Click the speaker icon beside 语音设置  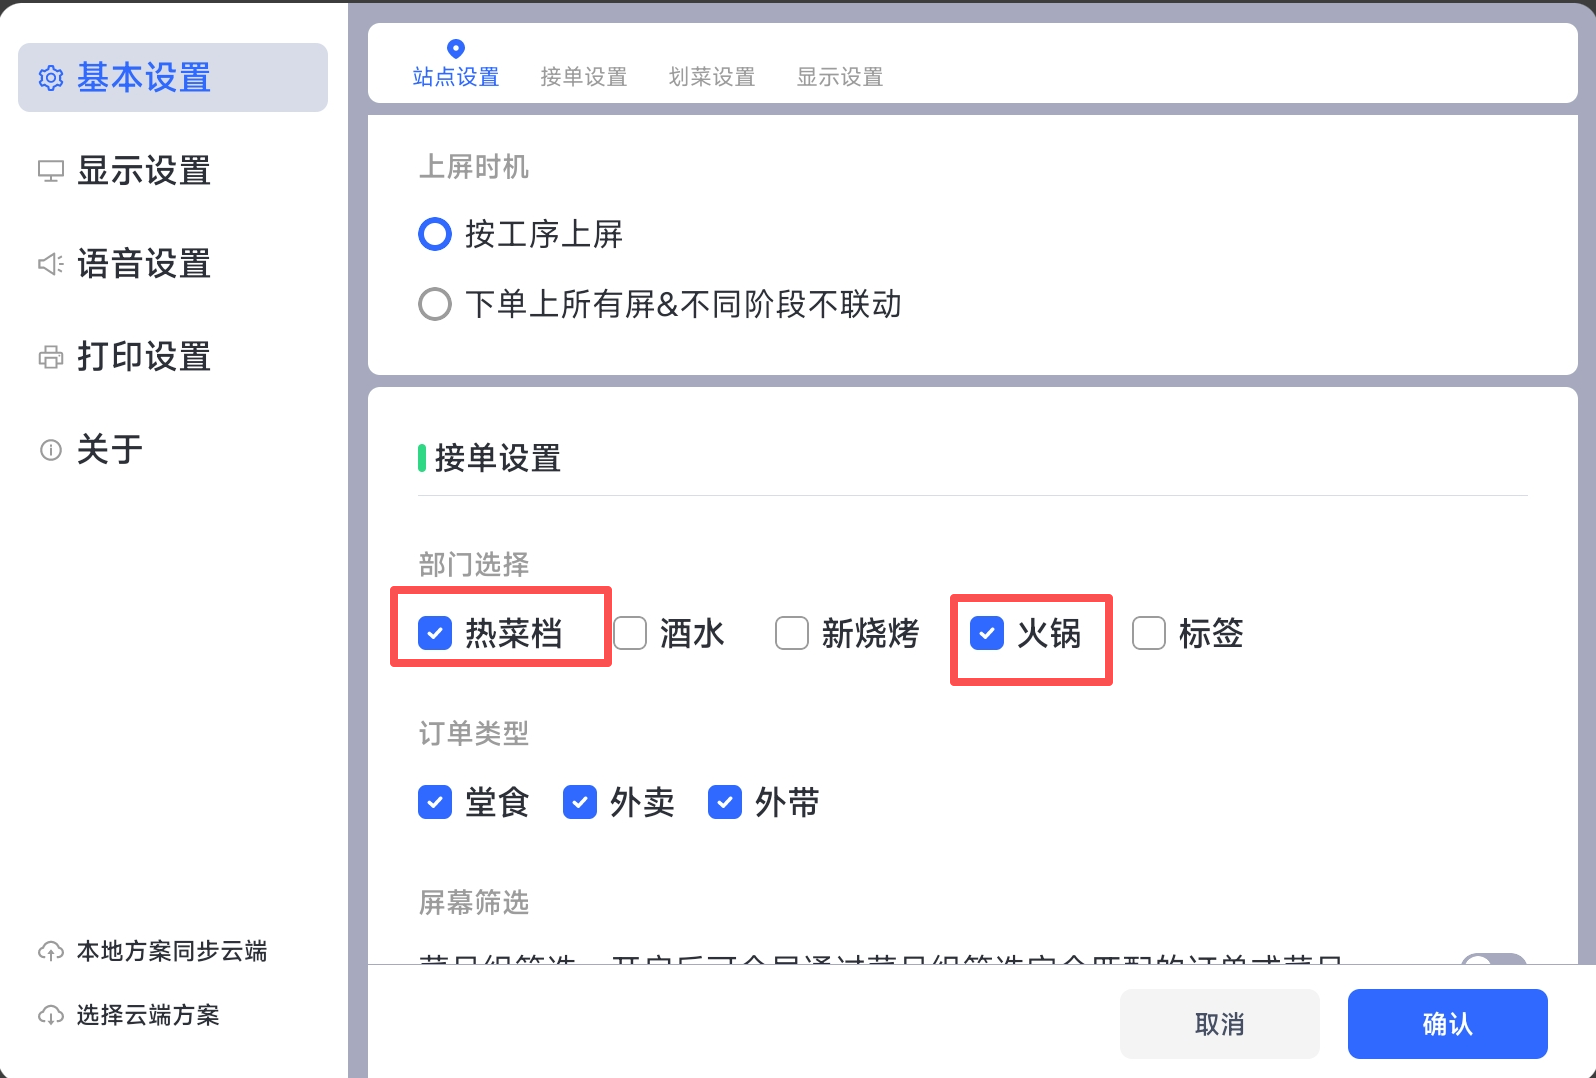pyautogui.click(x=50, y=264)
